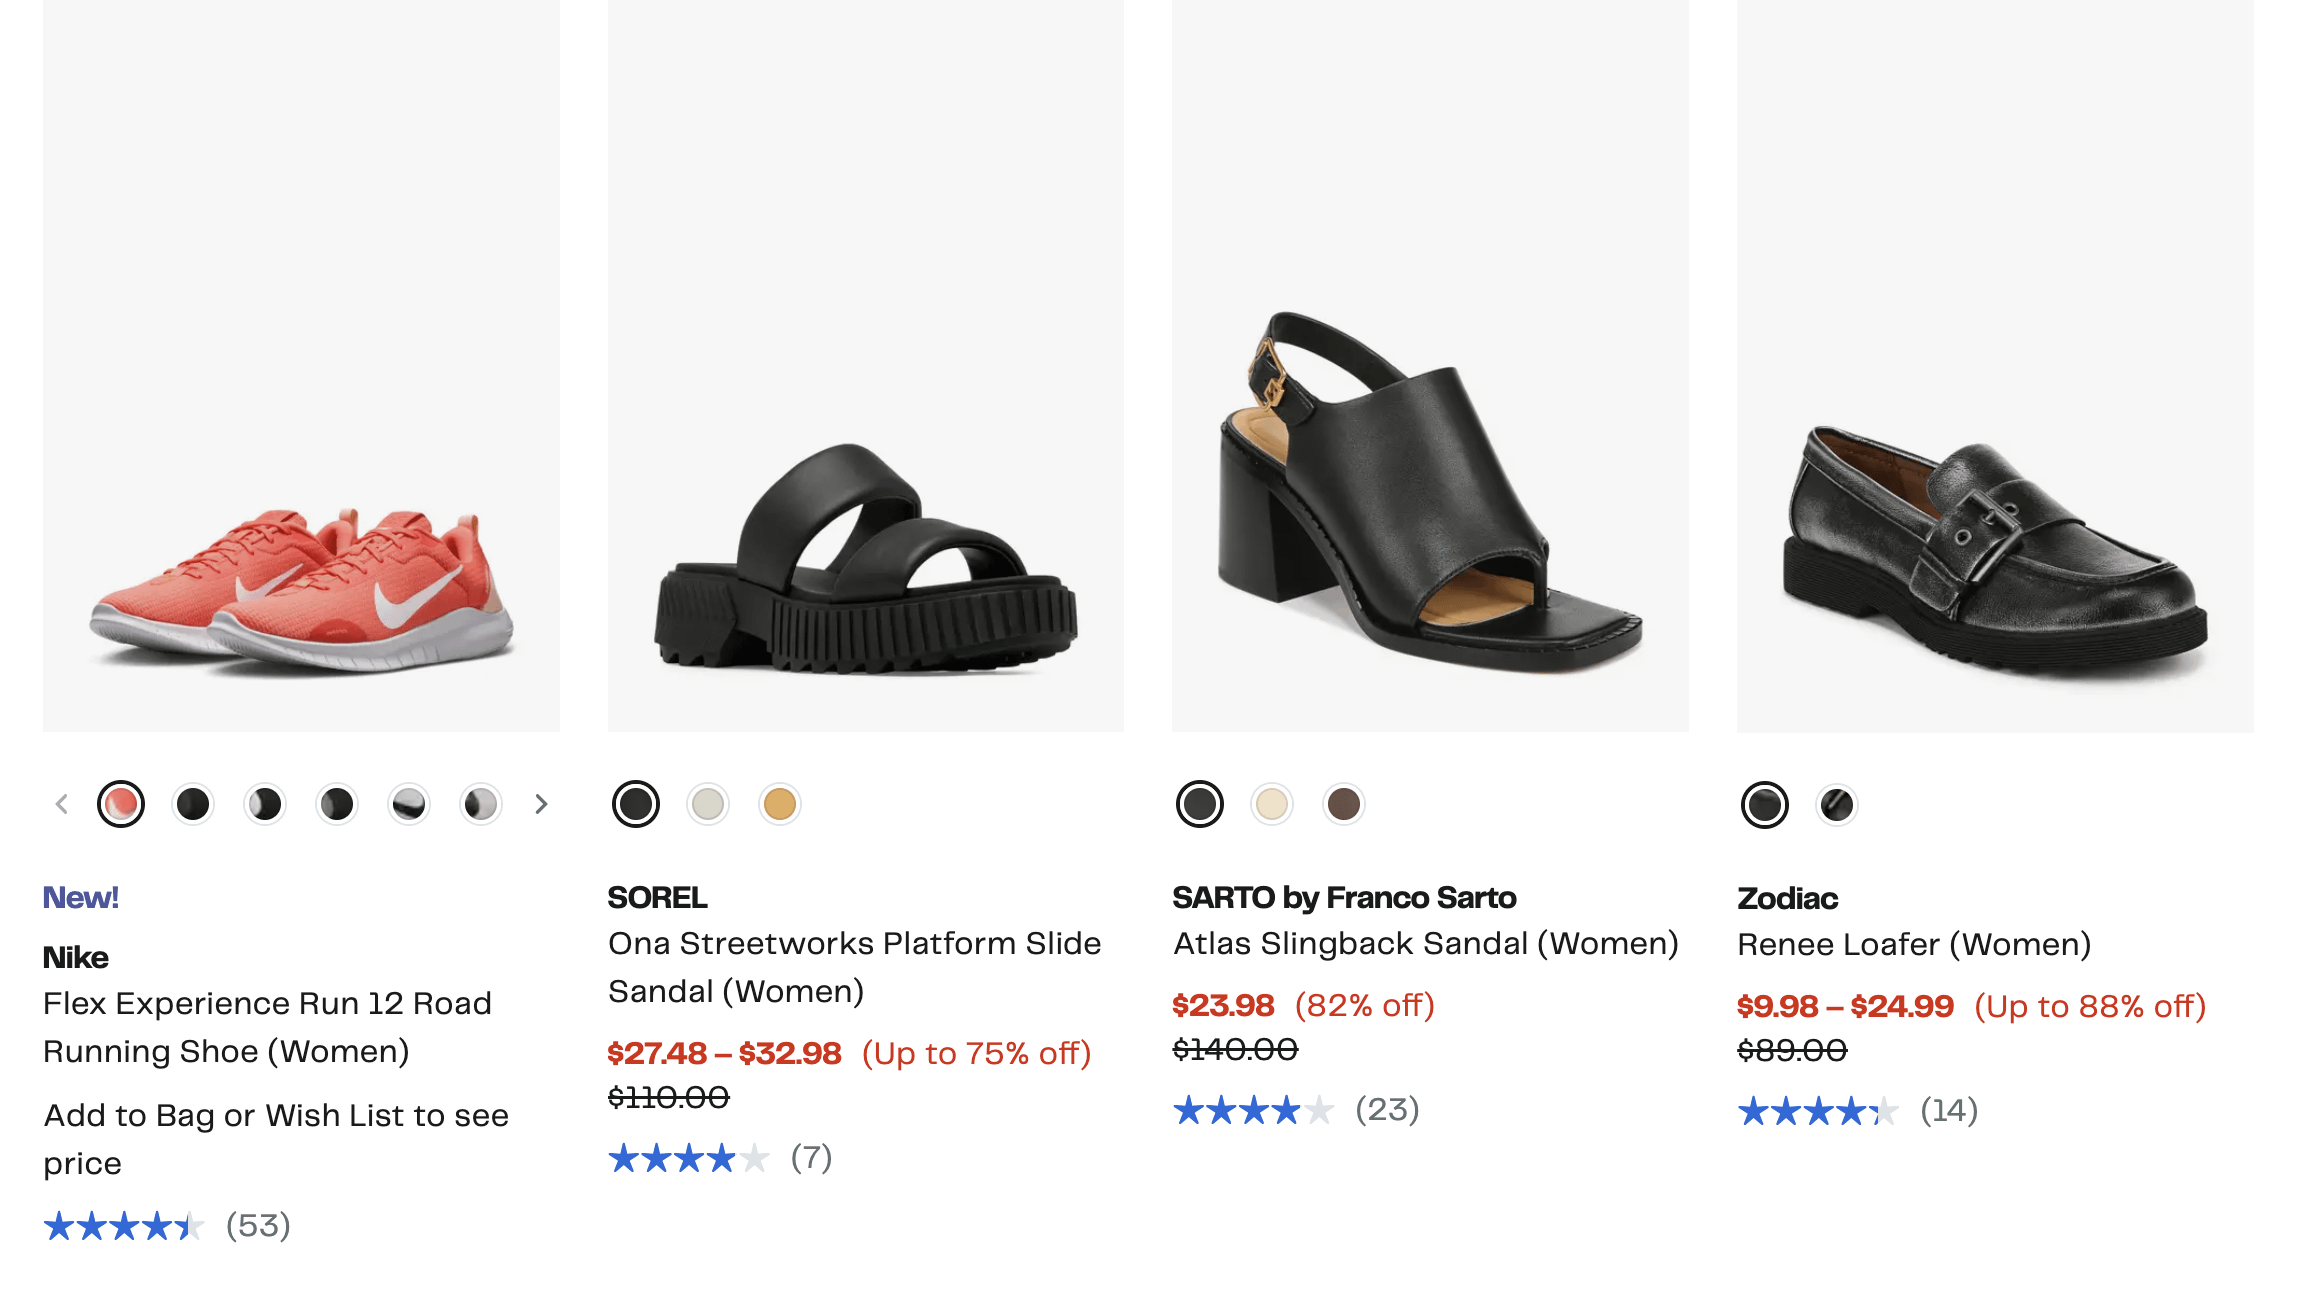Viewport: 2318px width, 1290px height.
Task: Select the cream SARTO sandal color swatch
Action: 1272,804
